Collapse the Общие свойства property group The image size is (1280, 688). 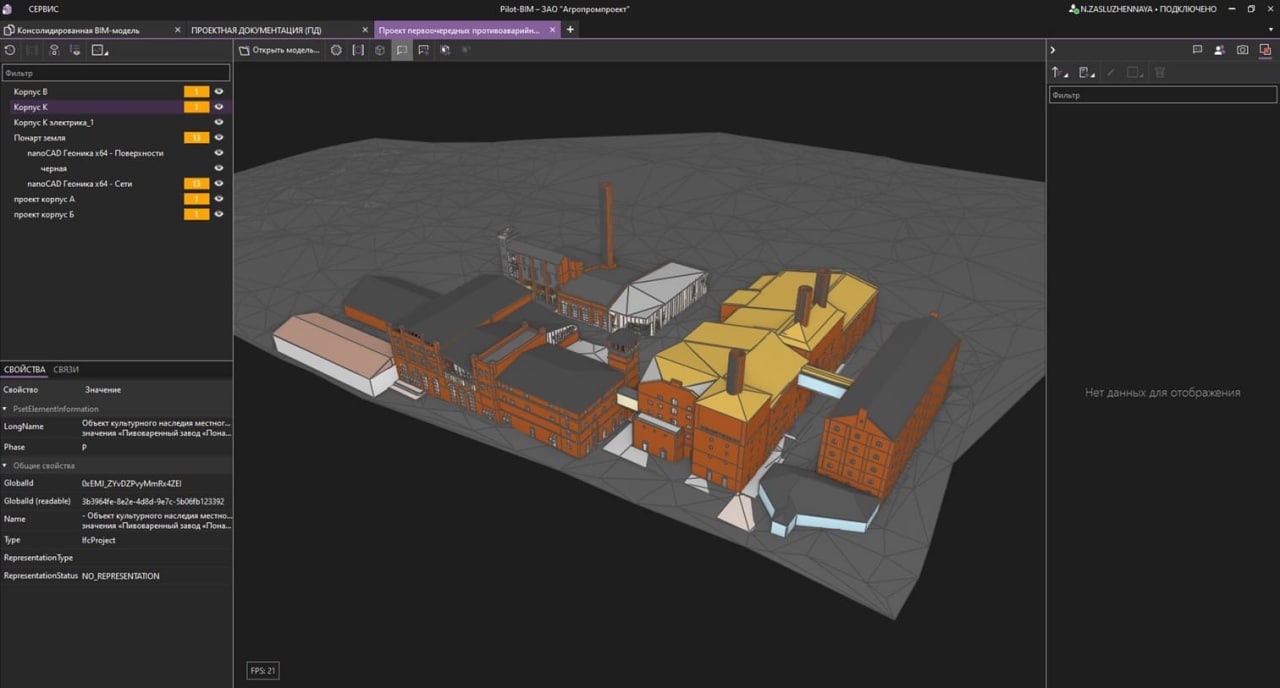[x=6, y=466]
